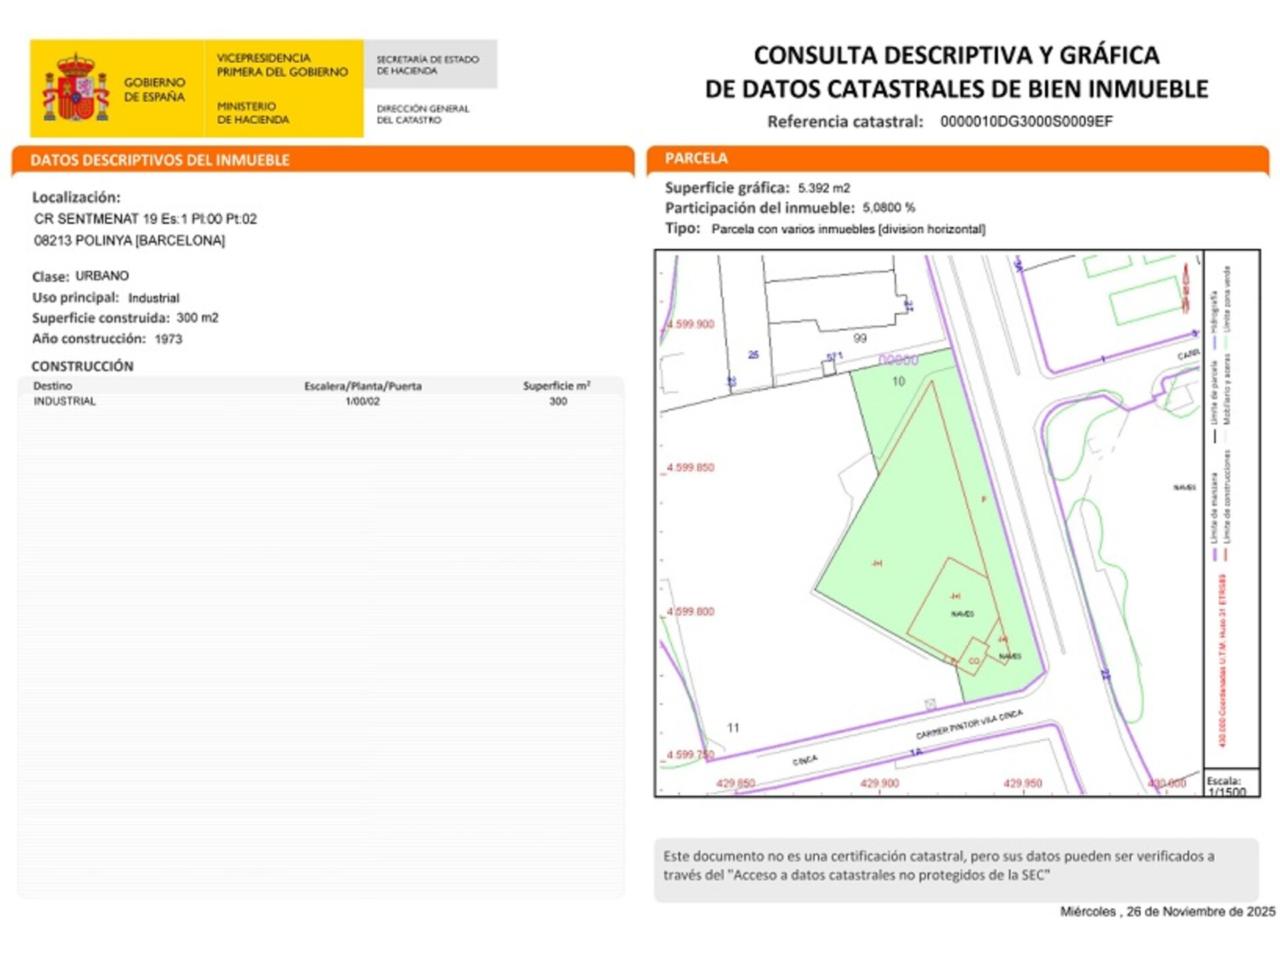Click the catastral reference number 0000010DG3000S0009EF
1280x960 pixels.
(1026, 122)
